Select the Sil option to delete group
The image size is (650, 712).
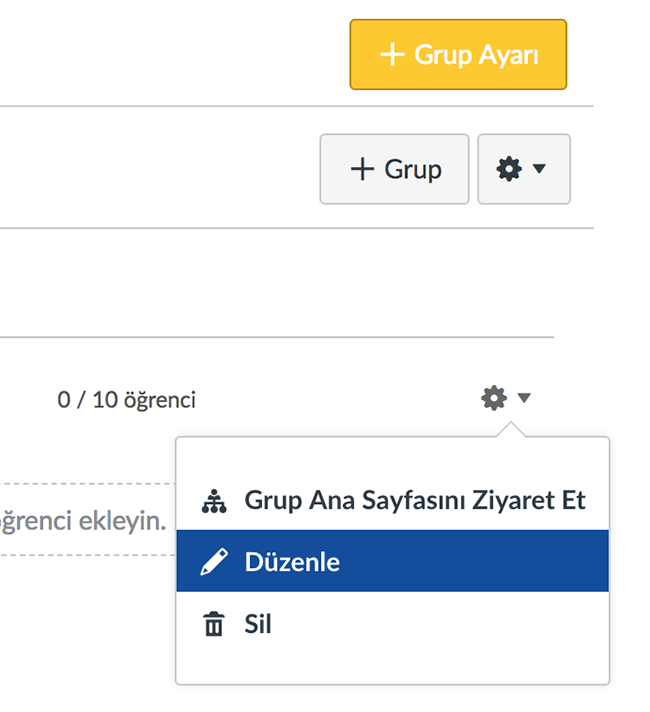coord(392,623)
